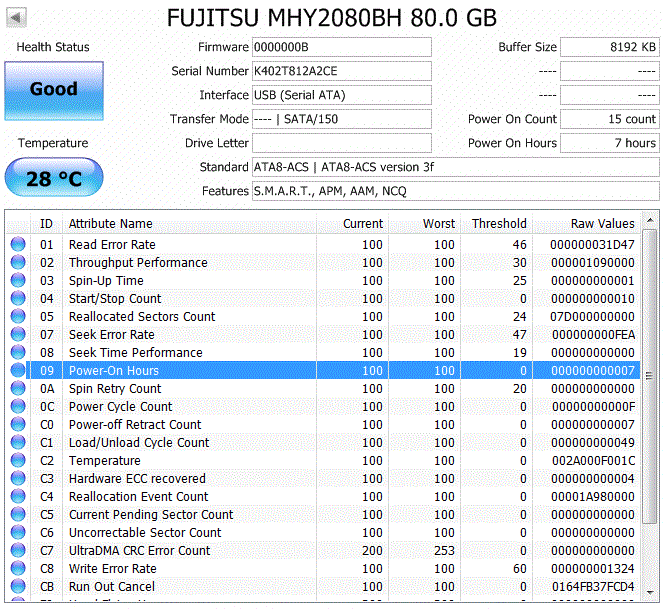The height and width of the screenshot is (609, 666).
Task: Click the attribute list scrollbar thumb
Action: (x=649, y=376)
